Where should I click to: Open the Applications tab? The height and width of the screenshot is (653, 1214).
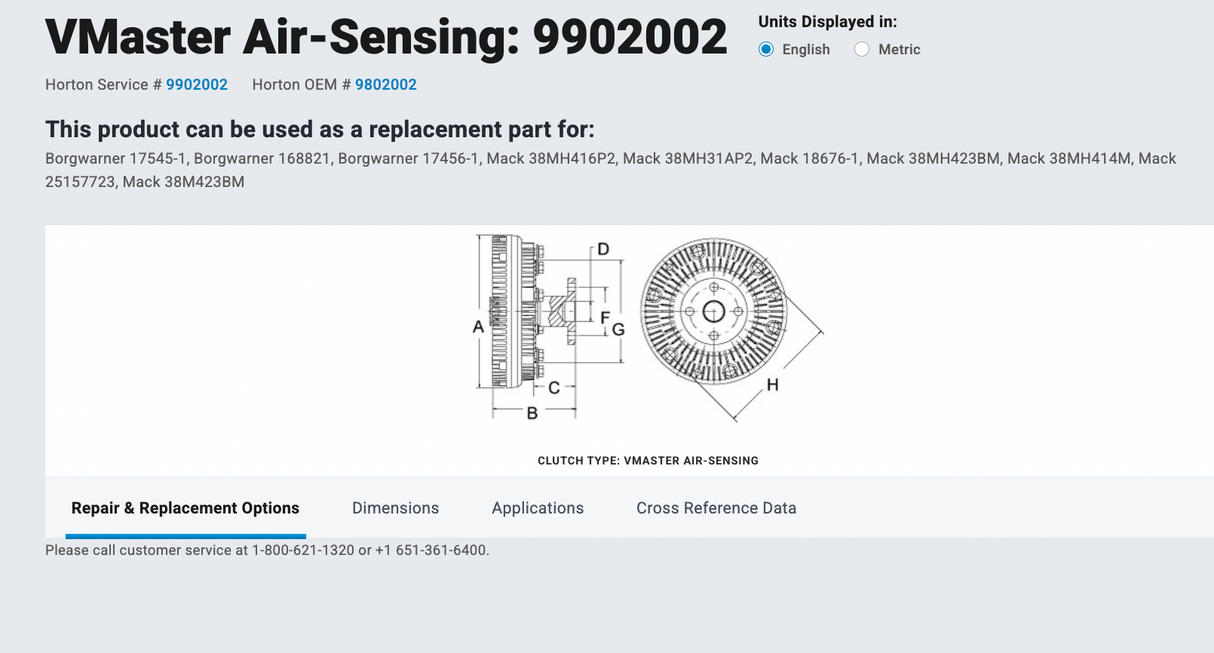tap(537, 508)
